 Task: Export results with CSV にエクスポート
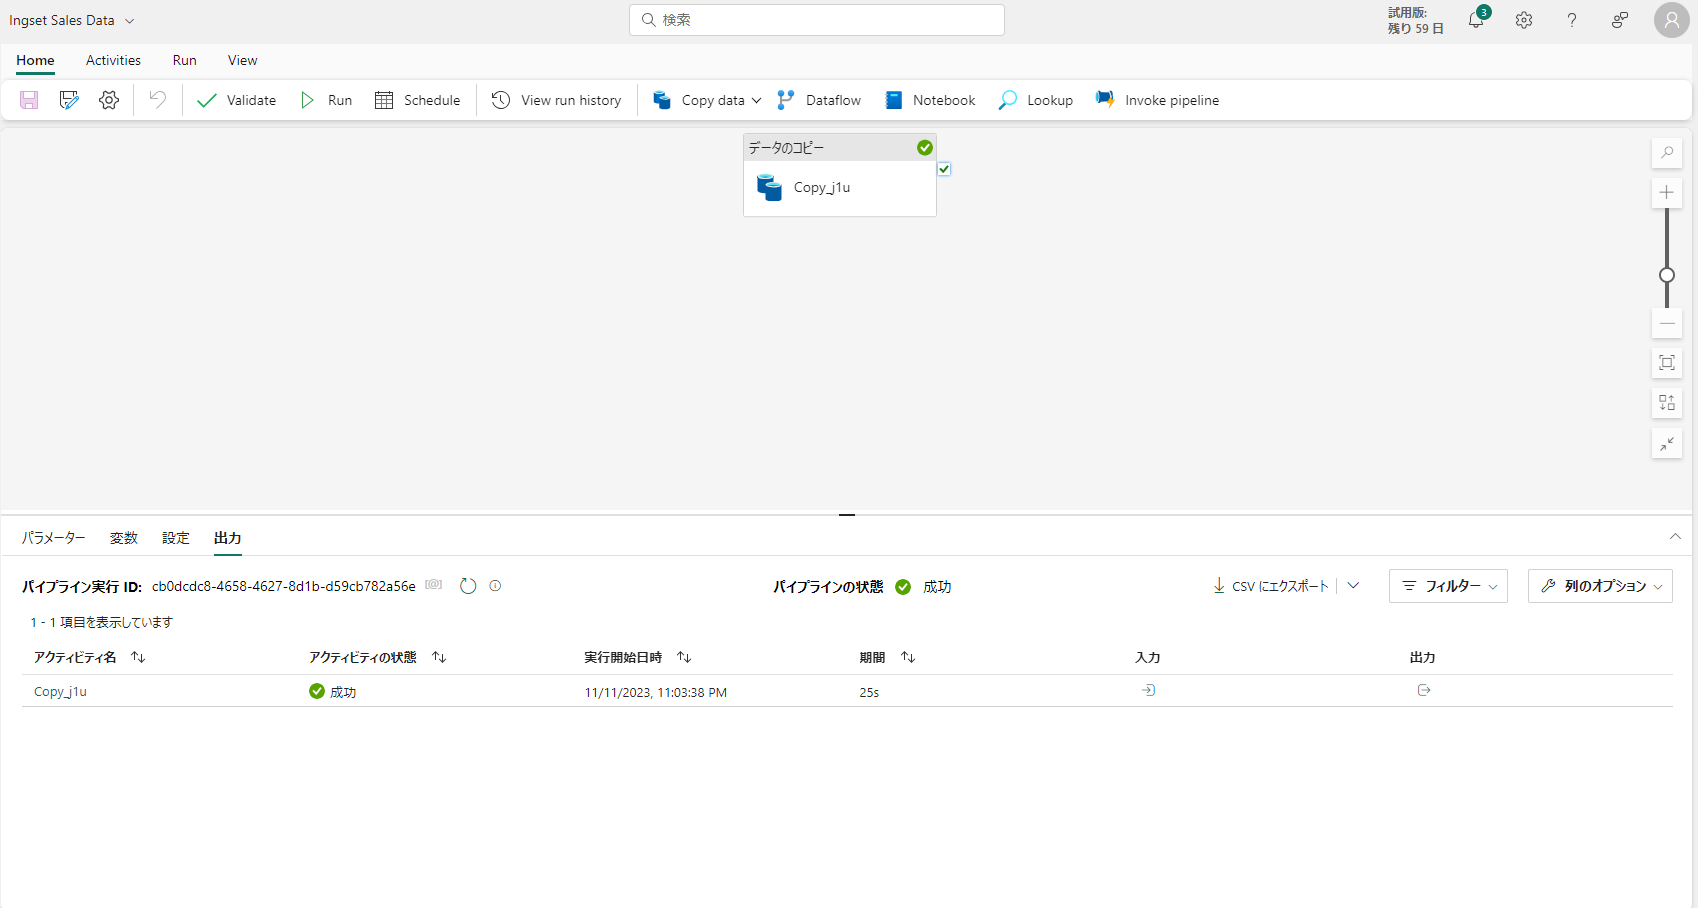[x=1270, y=586]
